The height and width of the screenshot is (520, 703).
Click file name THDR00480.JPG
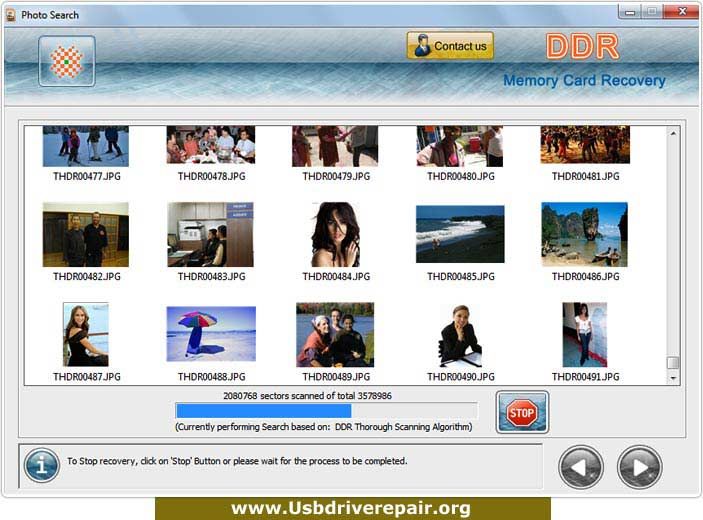click(460, 177)
